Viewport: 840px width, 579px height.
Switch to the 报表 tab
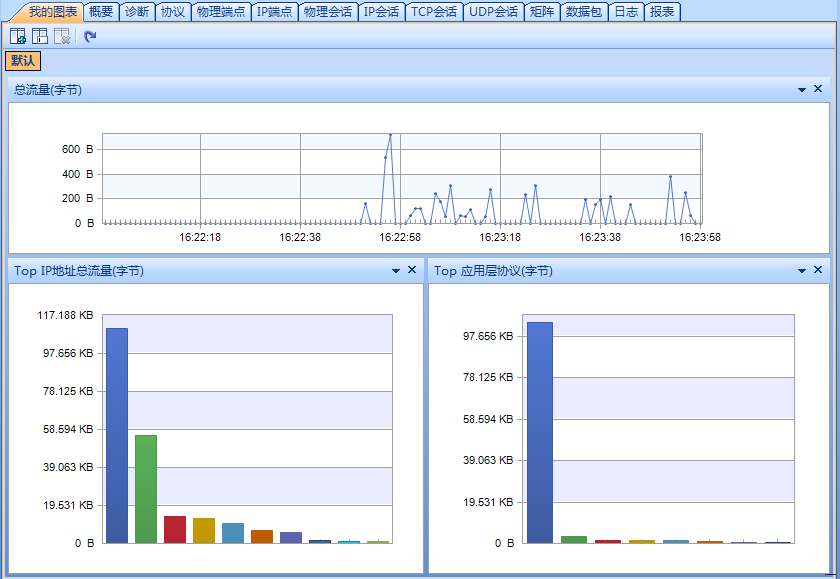(x=661, y=12)
